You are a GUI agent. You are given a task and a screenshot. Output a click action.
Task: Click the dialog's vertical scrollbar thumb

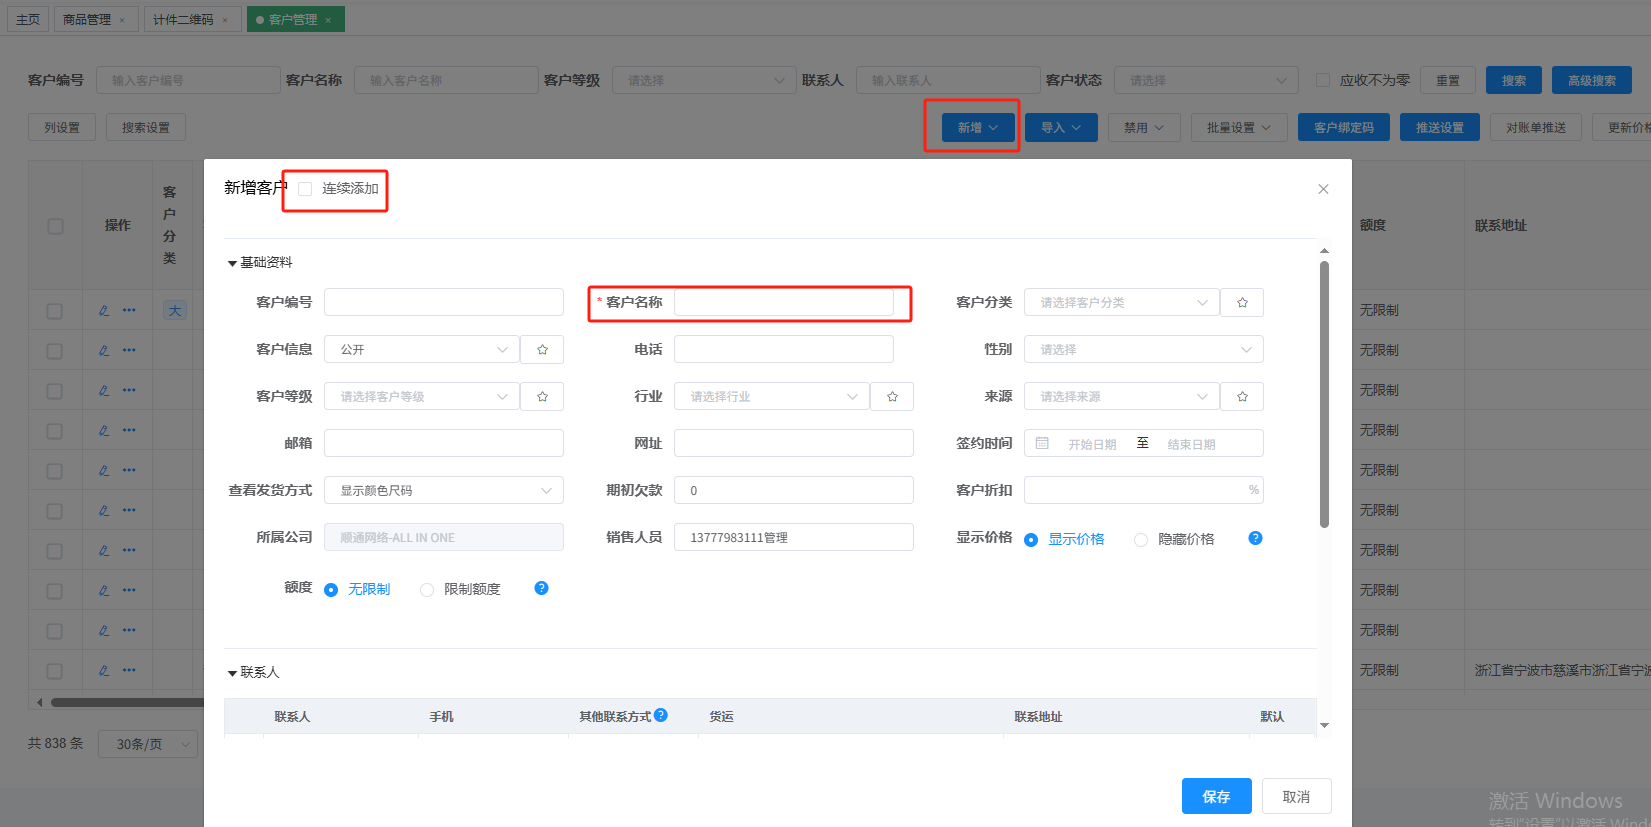1324,394
